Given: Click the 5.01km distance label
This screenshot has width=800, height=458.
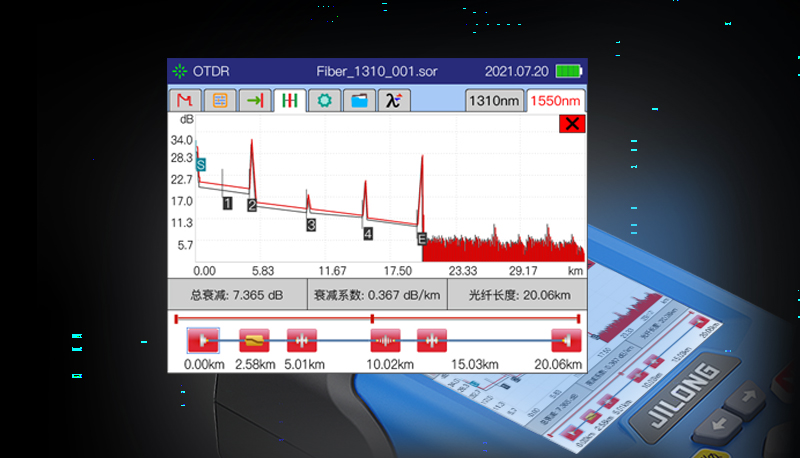Looking at the screenshot, I should [304, 365].
